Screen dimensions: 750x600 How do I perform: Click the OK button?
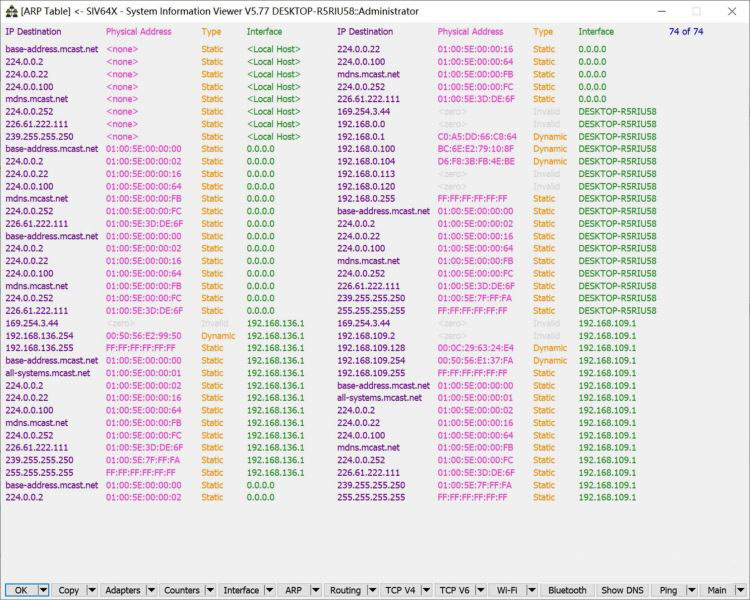(x=21, y=590)
